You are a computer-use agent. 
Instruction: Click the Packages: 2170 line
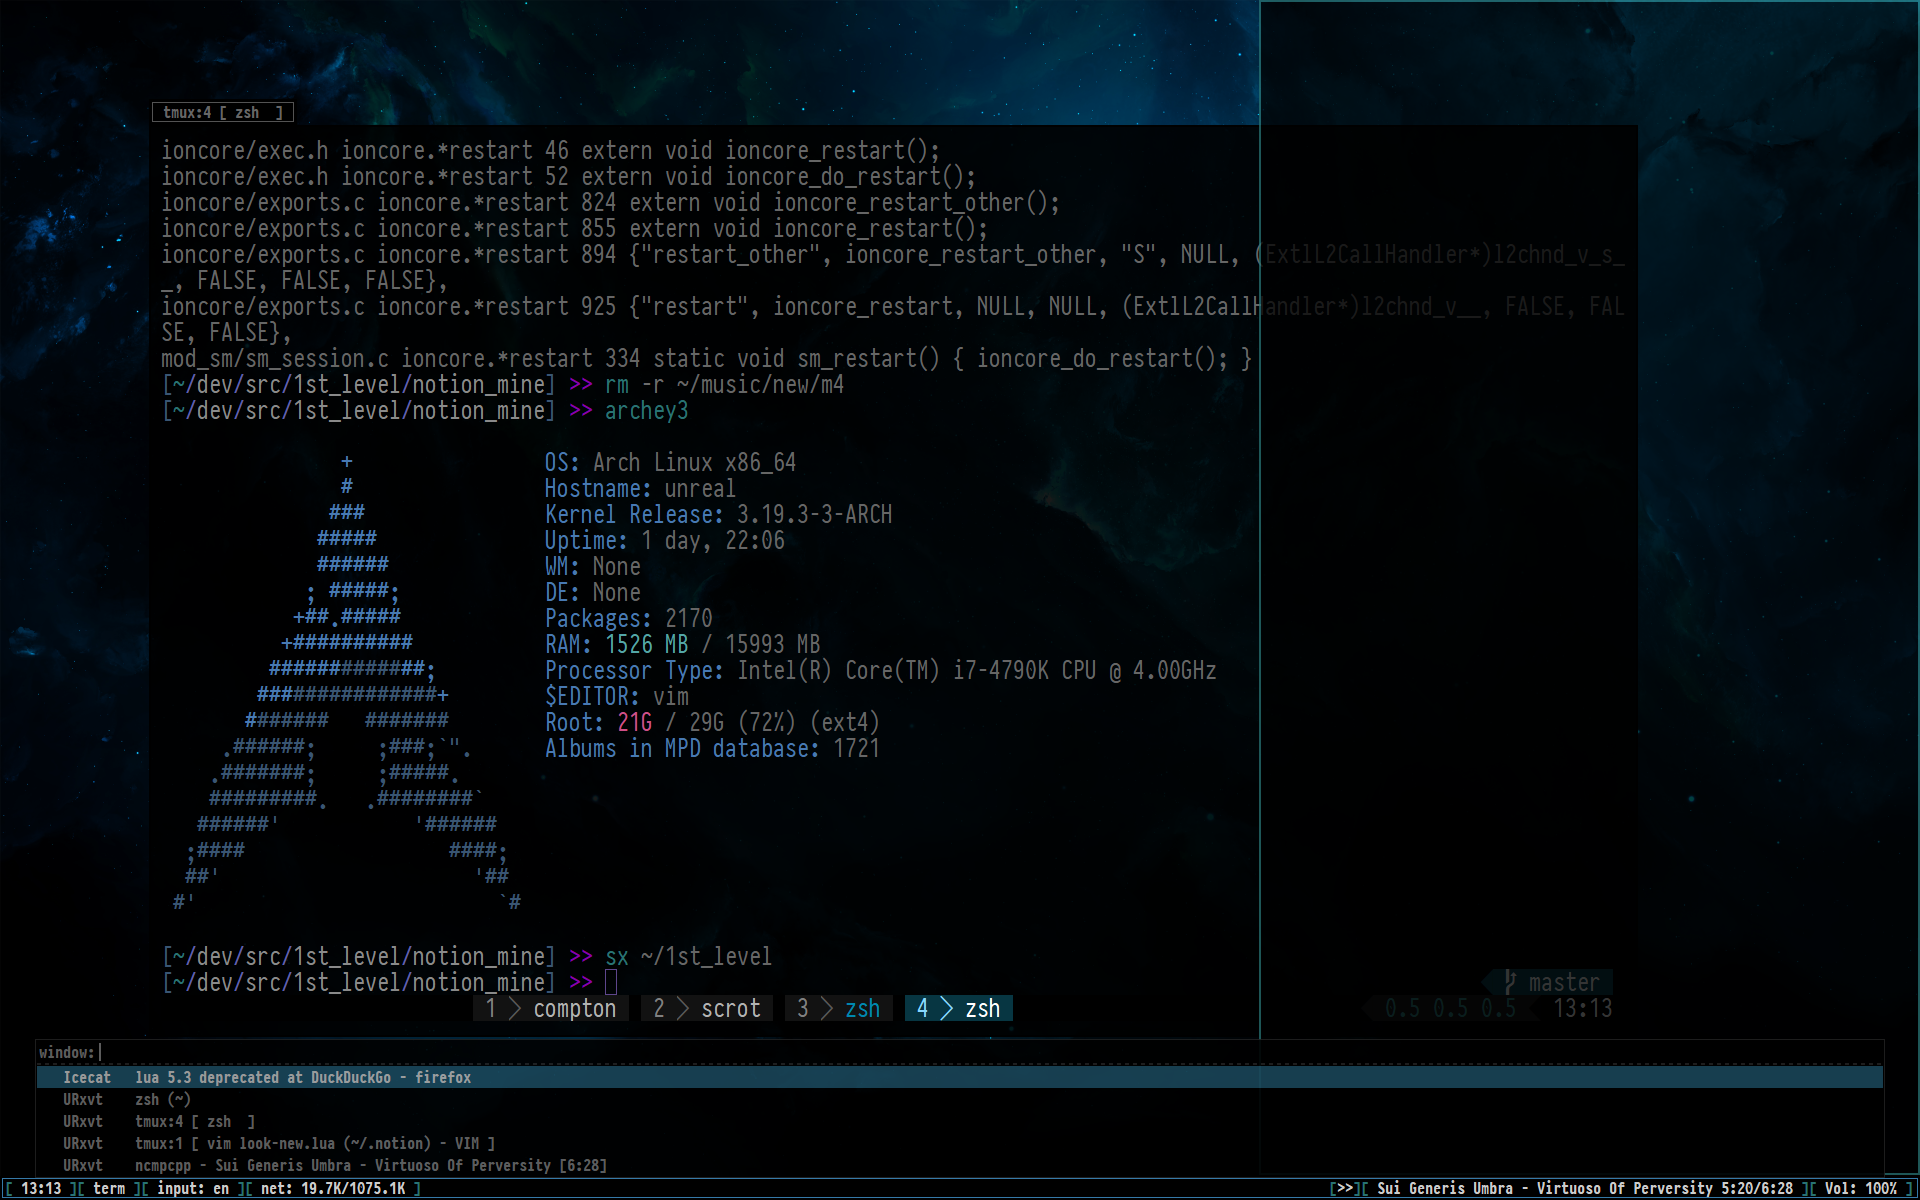[628, 618]
